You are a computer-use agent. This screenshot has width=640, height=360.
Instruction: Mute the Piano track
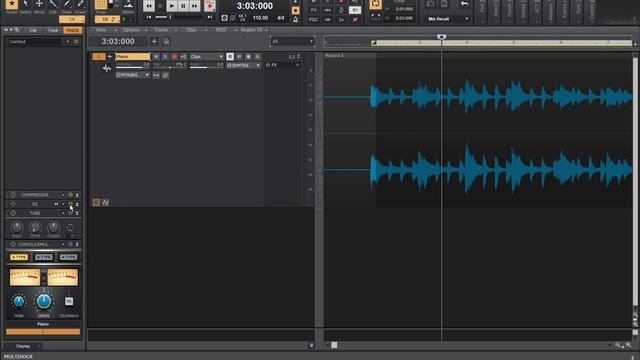tap(156, 57)
